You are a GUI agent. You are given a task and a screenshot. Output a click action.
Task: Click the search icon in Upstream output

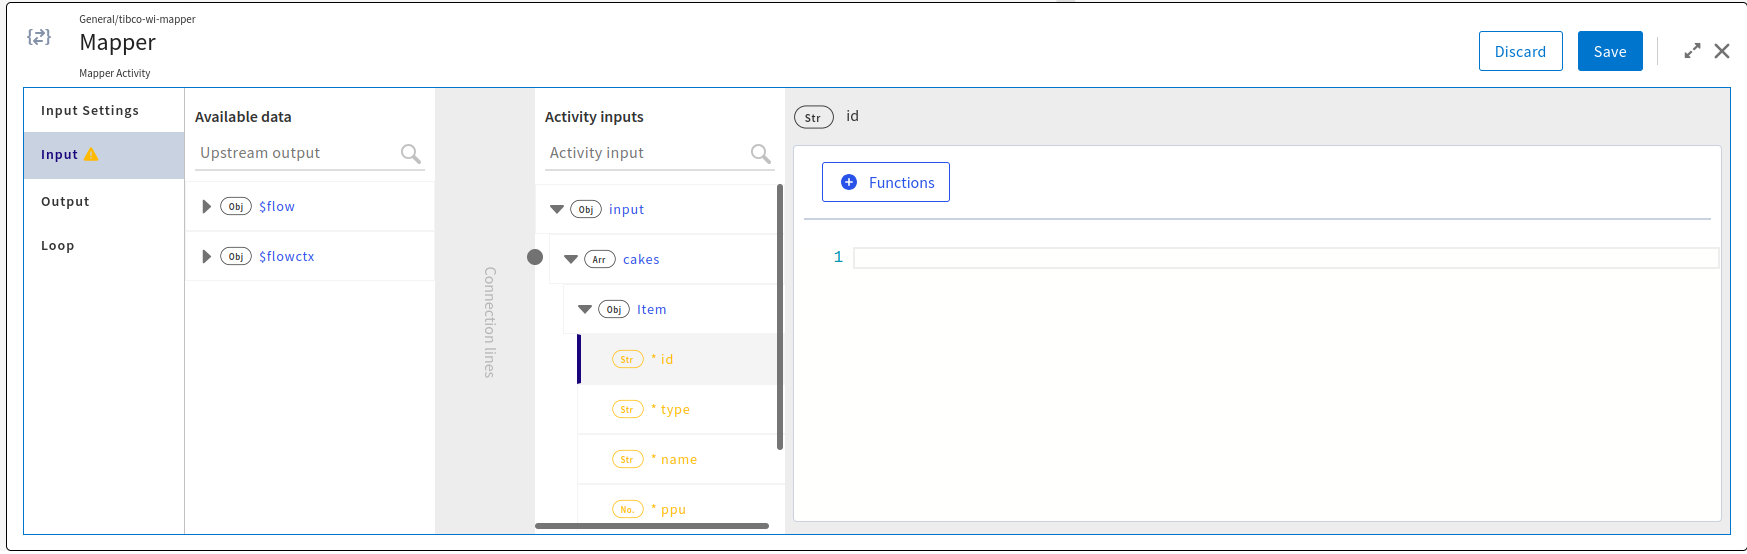[x=410, y=154]
